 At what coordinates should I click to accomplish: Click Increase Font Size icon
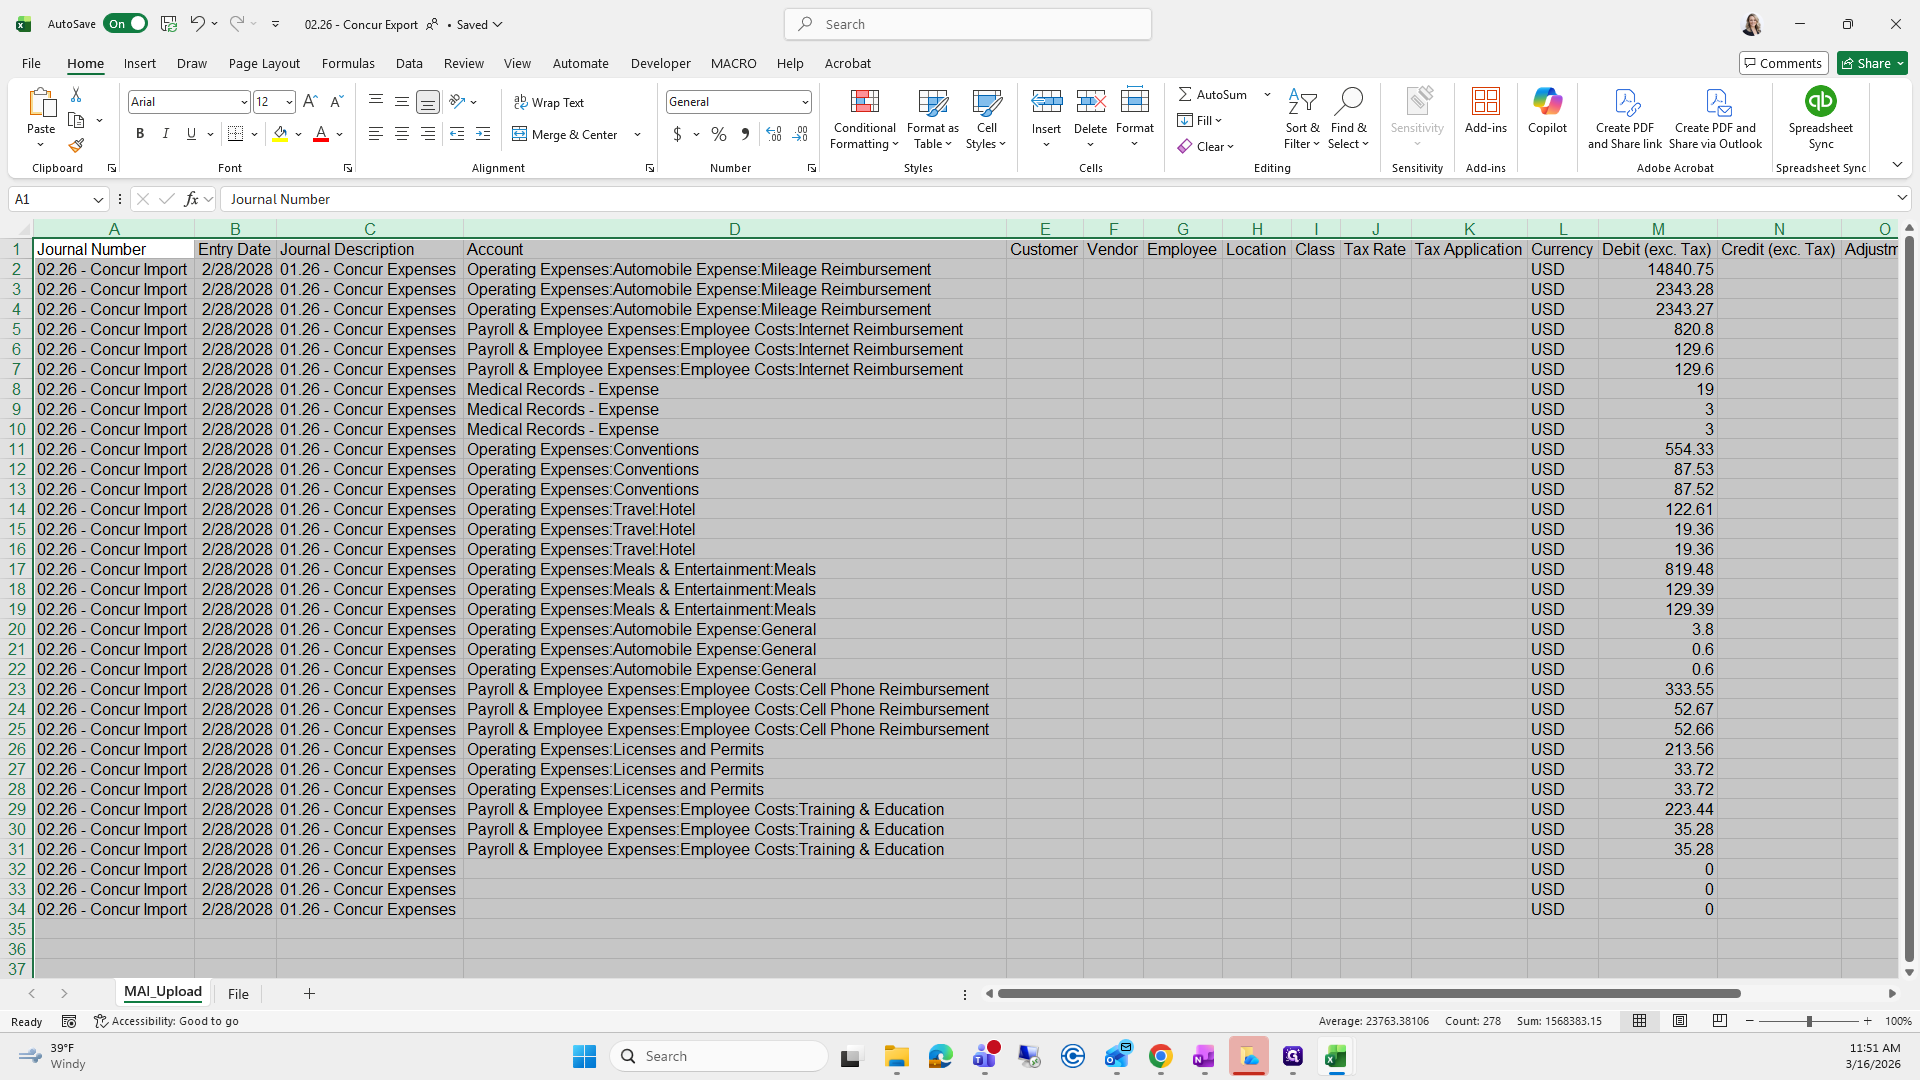(x=310, y=102)
